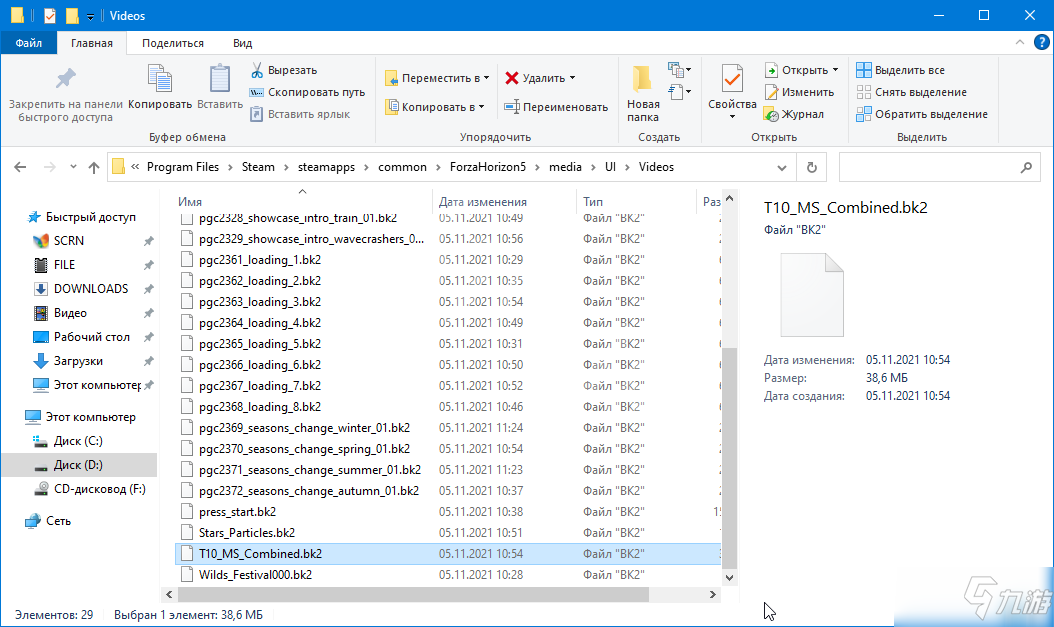Viewport: 1054px width, 627px height.
Task: Click the media breadcrumb segment
Action: pyautogui.click(x=565, y=167)
